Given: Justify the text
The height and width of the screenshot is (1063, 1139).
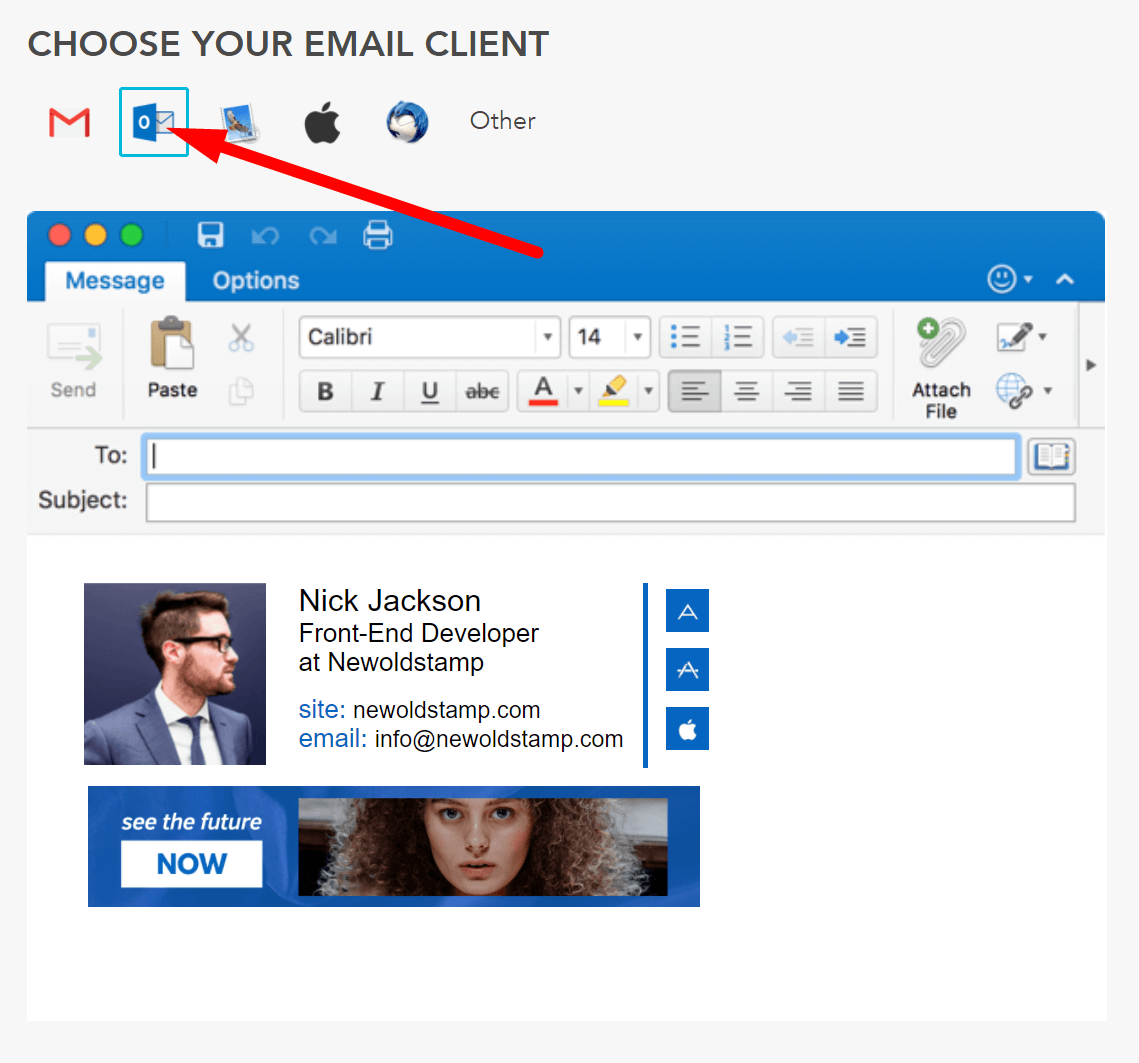Looking at the screenshot, I should coord(851,392).
